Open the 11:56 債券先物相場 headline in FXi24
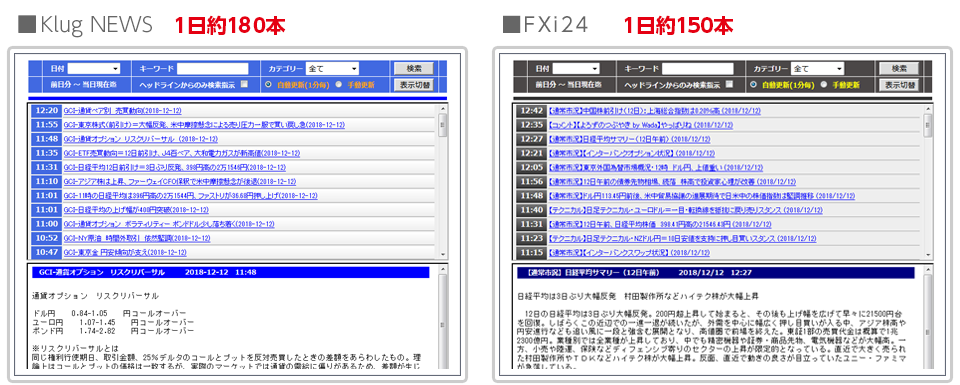This screenshot has height=385, width=960. click(672, 181)
